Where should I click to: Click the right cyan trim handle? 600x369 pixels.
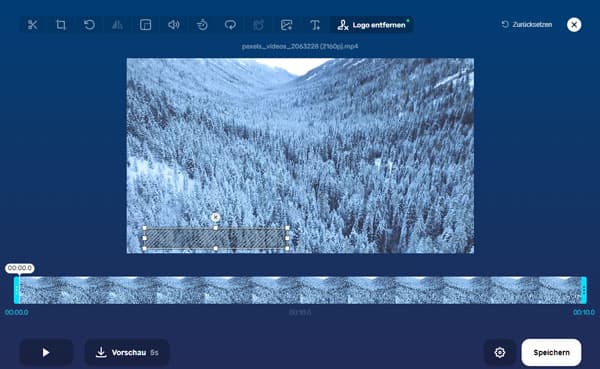(584, 290)
